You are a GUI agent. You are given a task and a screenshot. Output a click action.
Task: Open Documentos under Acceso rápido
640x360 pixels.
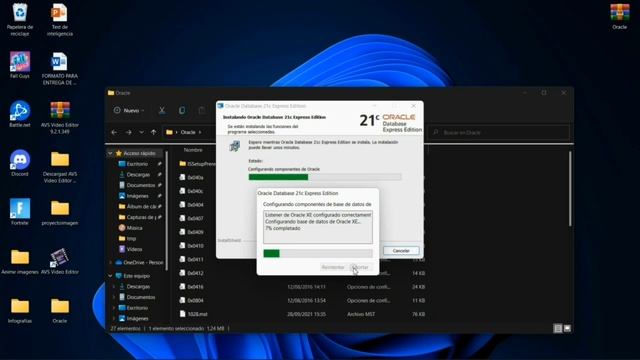[x=140, y=185]
